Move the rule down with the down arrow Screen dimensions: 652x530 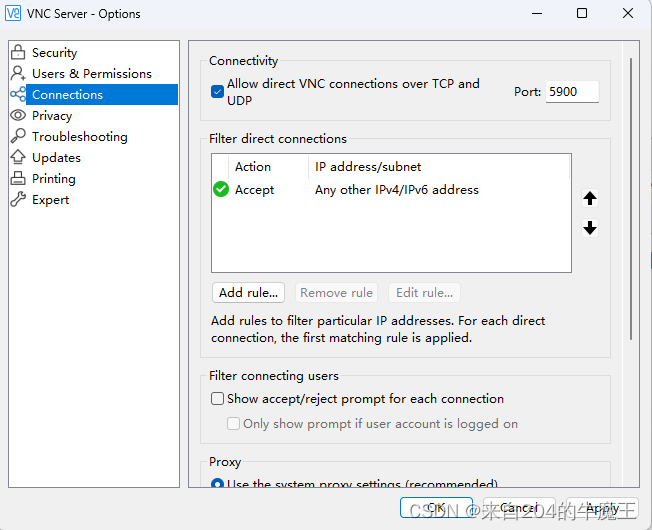coord(590,228)
